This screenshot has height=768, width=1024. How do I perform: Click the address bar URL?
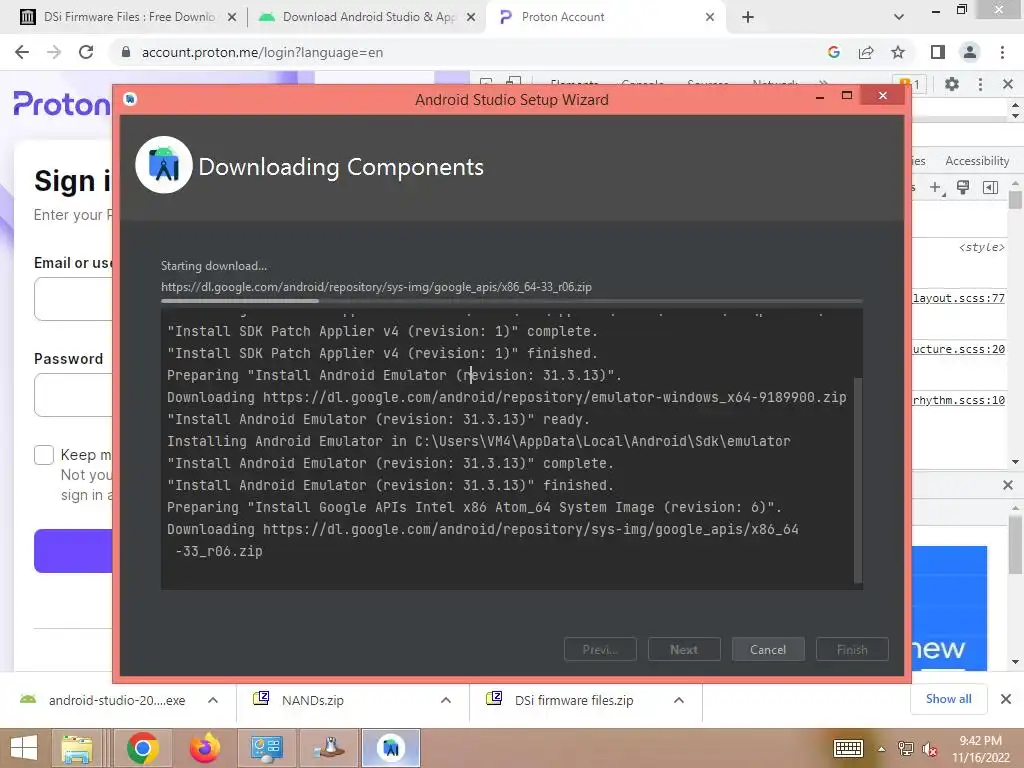click(263, 52)
